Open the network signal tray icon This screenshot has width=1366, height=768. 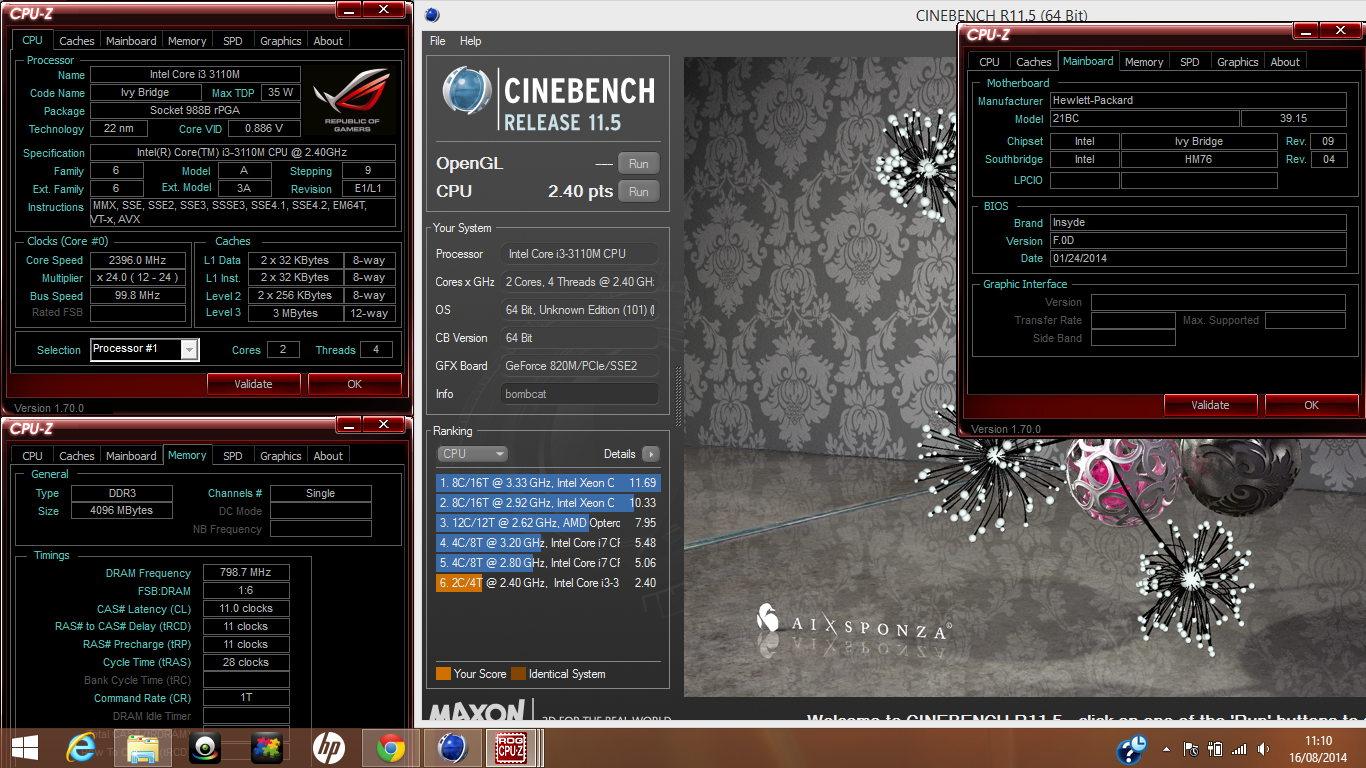(1240, 748)
